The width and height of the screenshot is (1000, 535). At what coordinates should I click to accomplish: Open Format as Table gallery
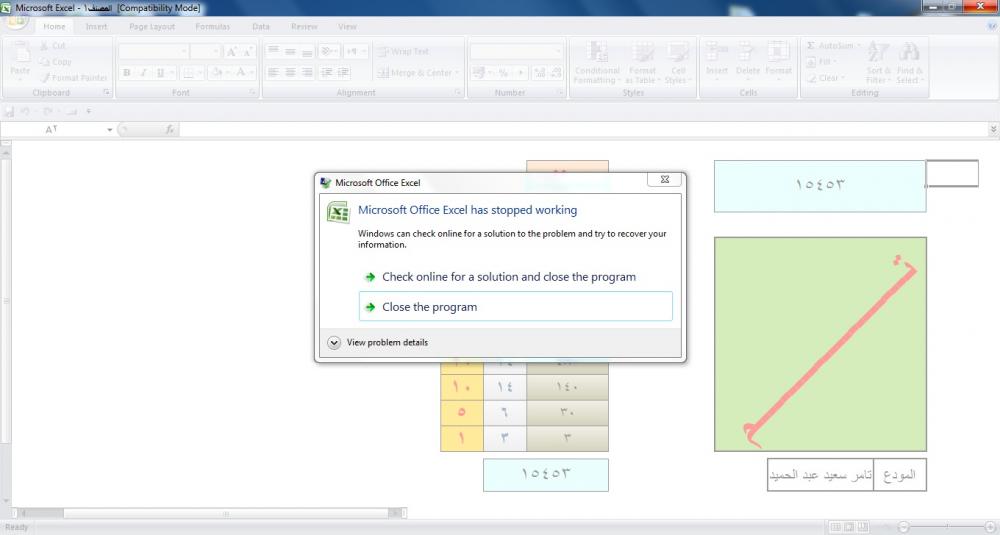point(642,62)
